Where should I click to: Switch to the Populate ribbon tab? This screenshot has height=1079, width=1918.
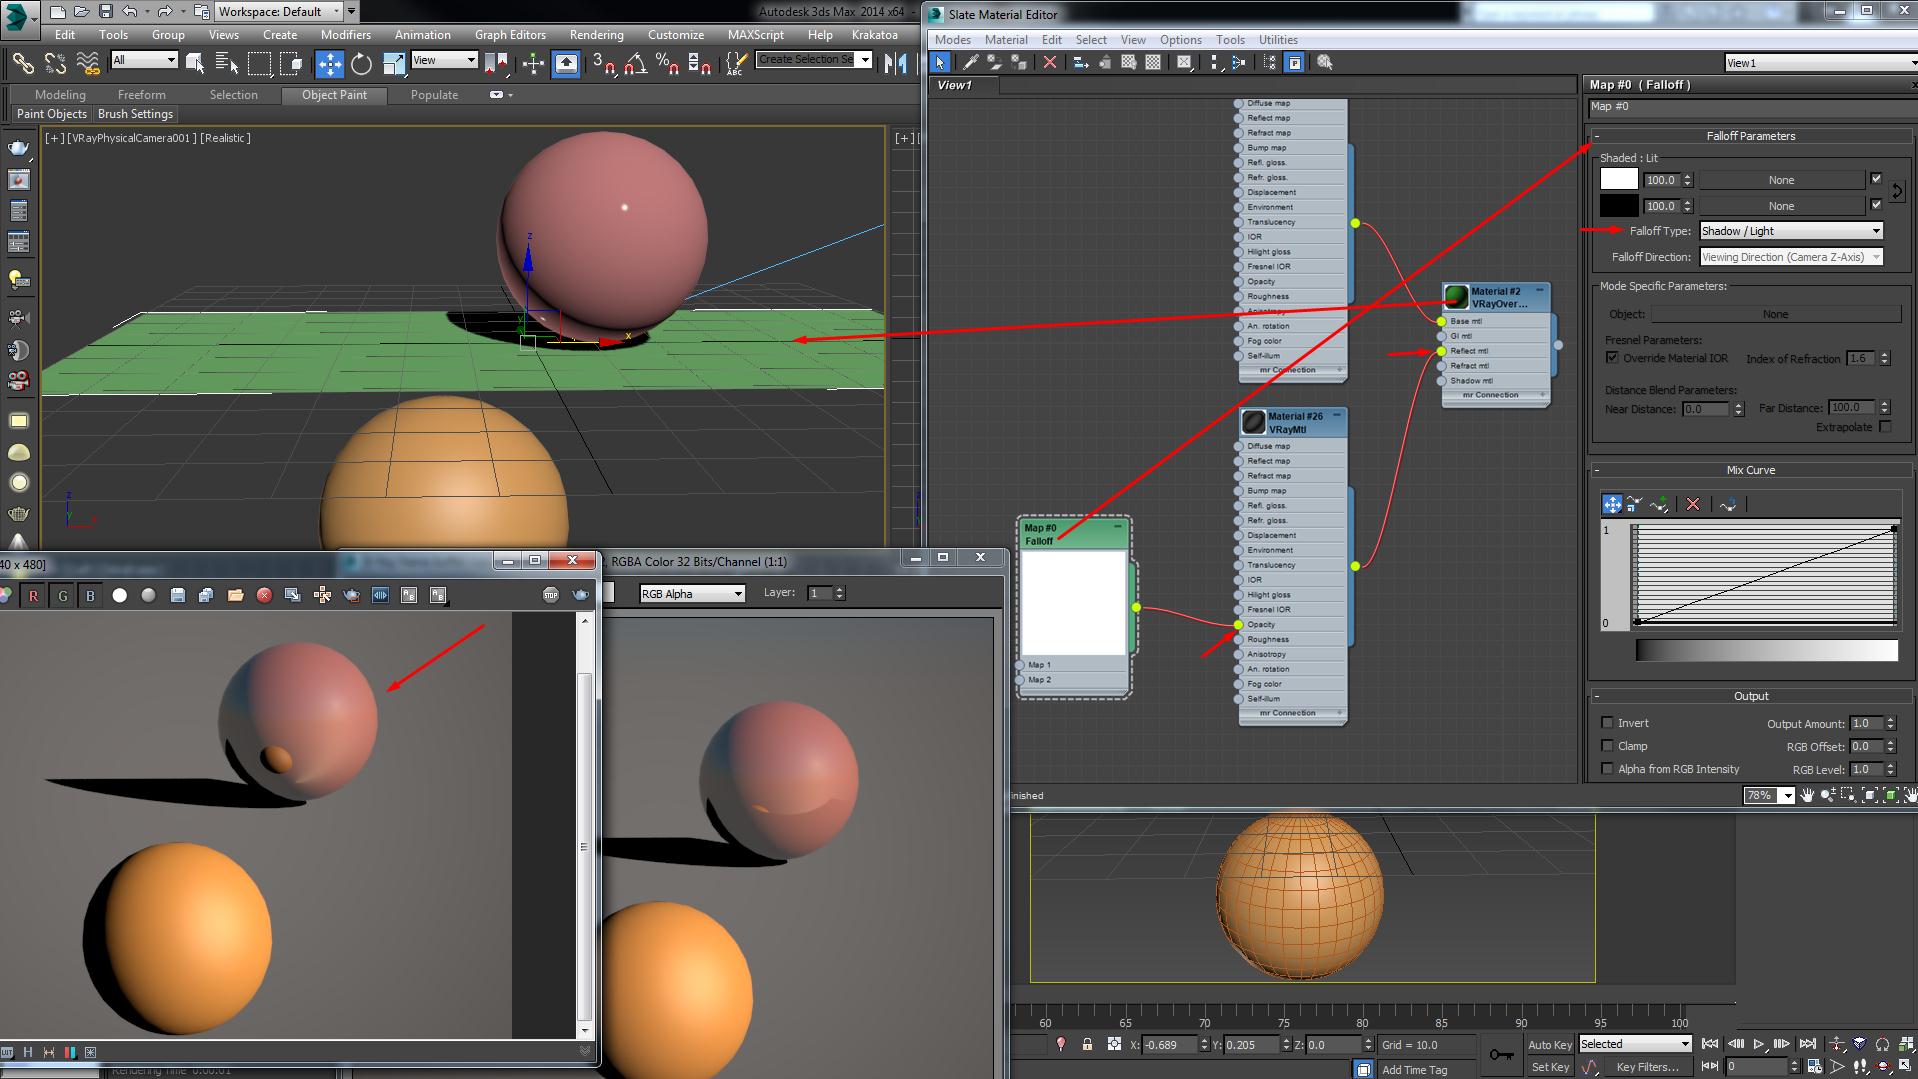click(434, 95)
